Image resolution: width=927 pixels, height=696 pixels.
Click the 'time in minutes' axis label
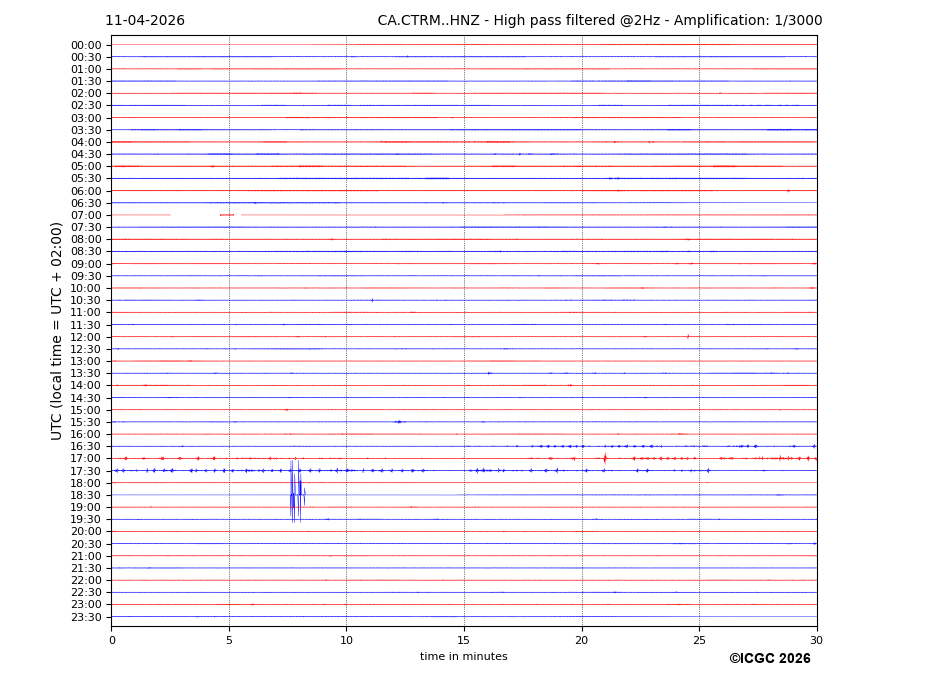point(463,657)
